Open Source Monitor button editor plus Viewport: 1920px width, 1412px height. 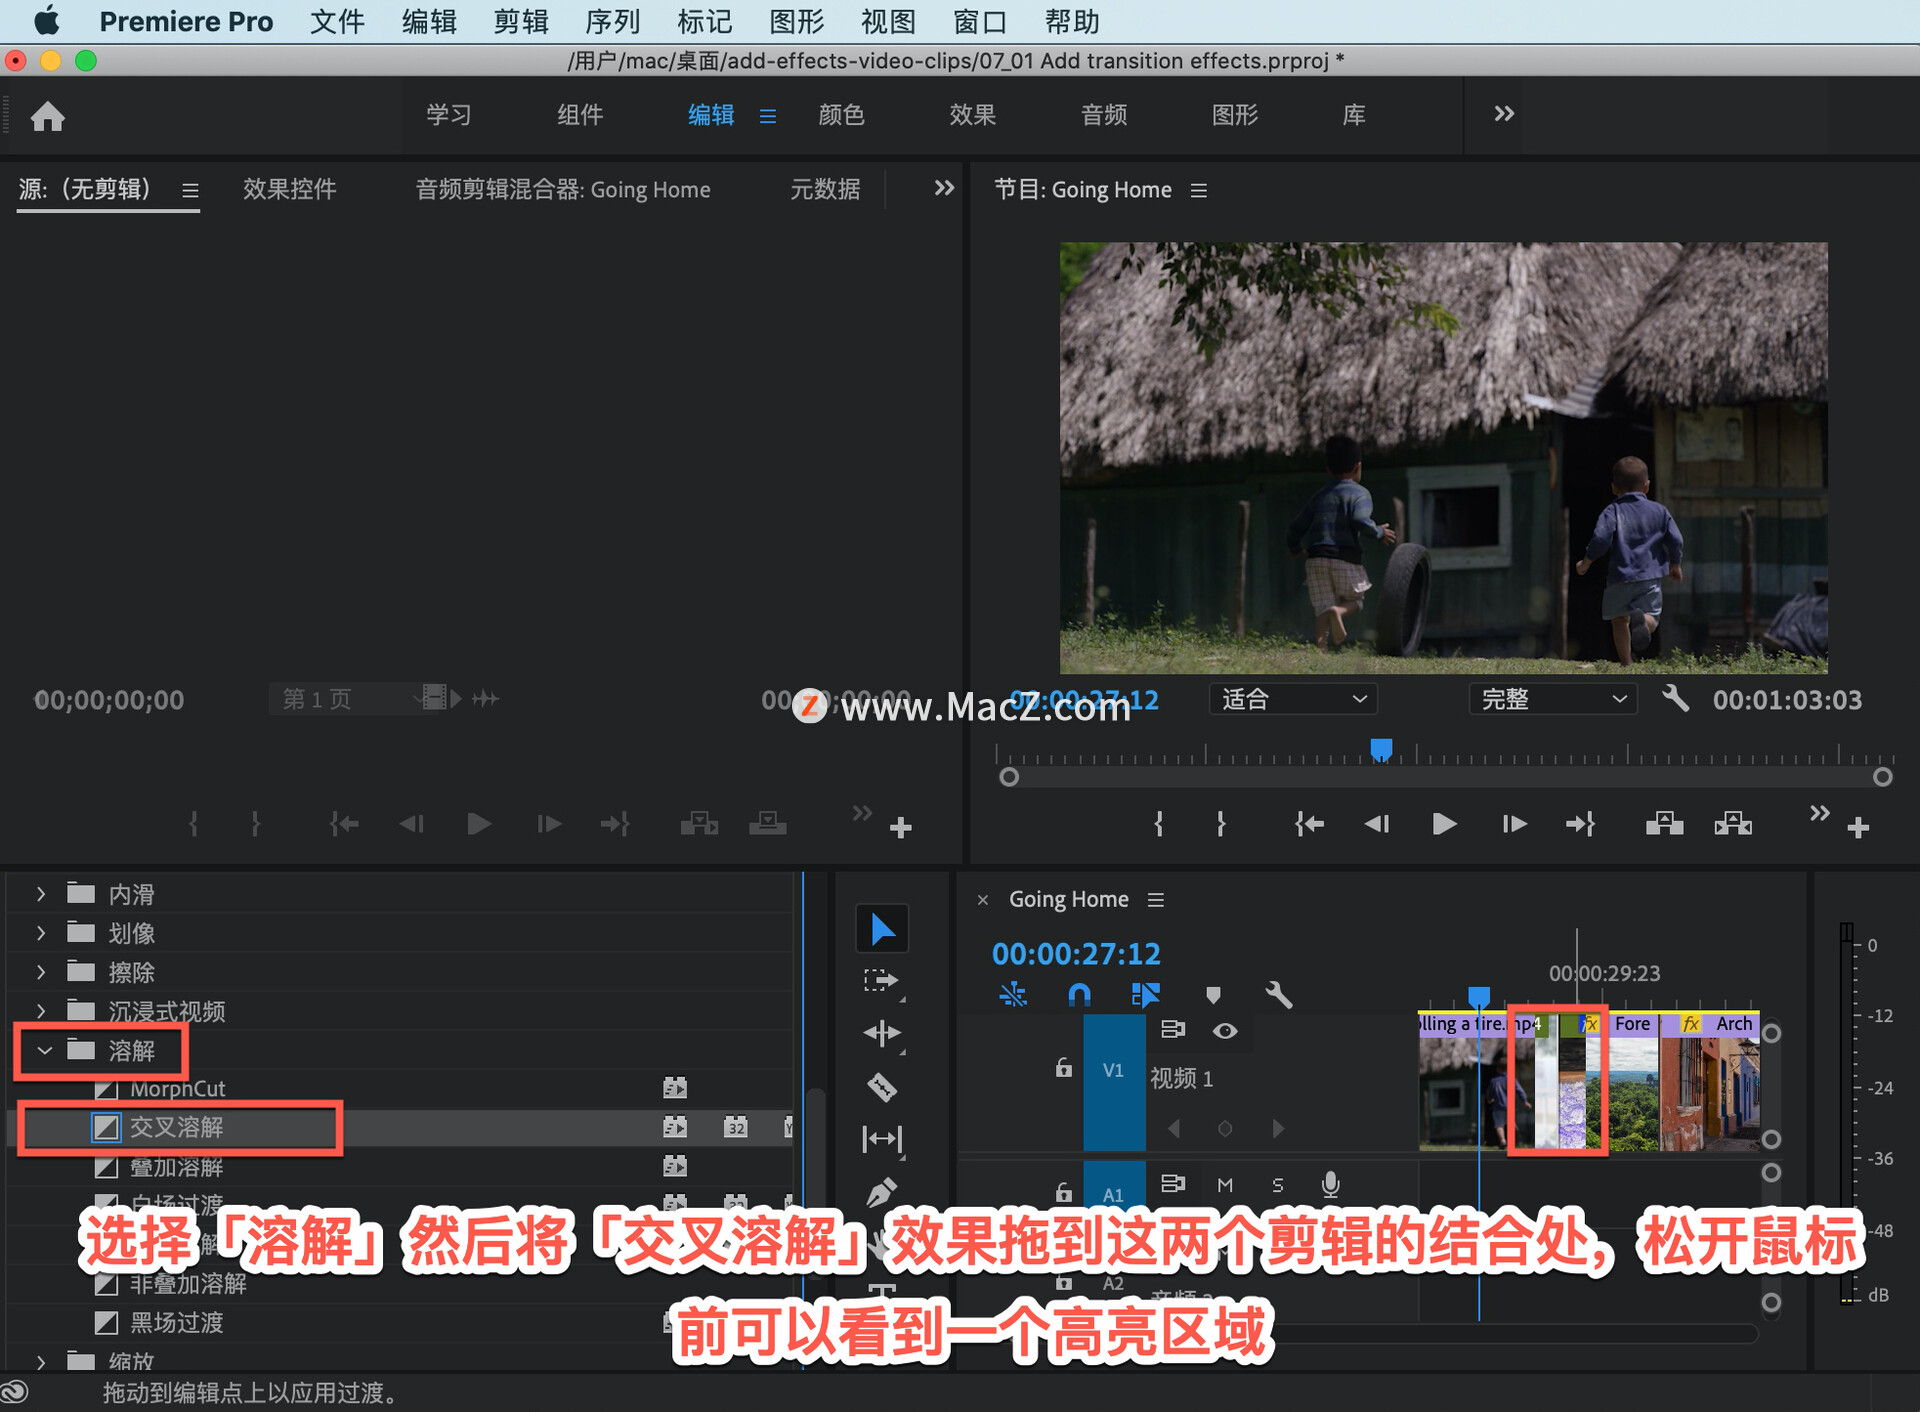tap(900, 828)
